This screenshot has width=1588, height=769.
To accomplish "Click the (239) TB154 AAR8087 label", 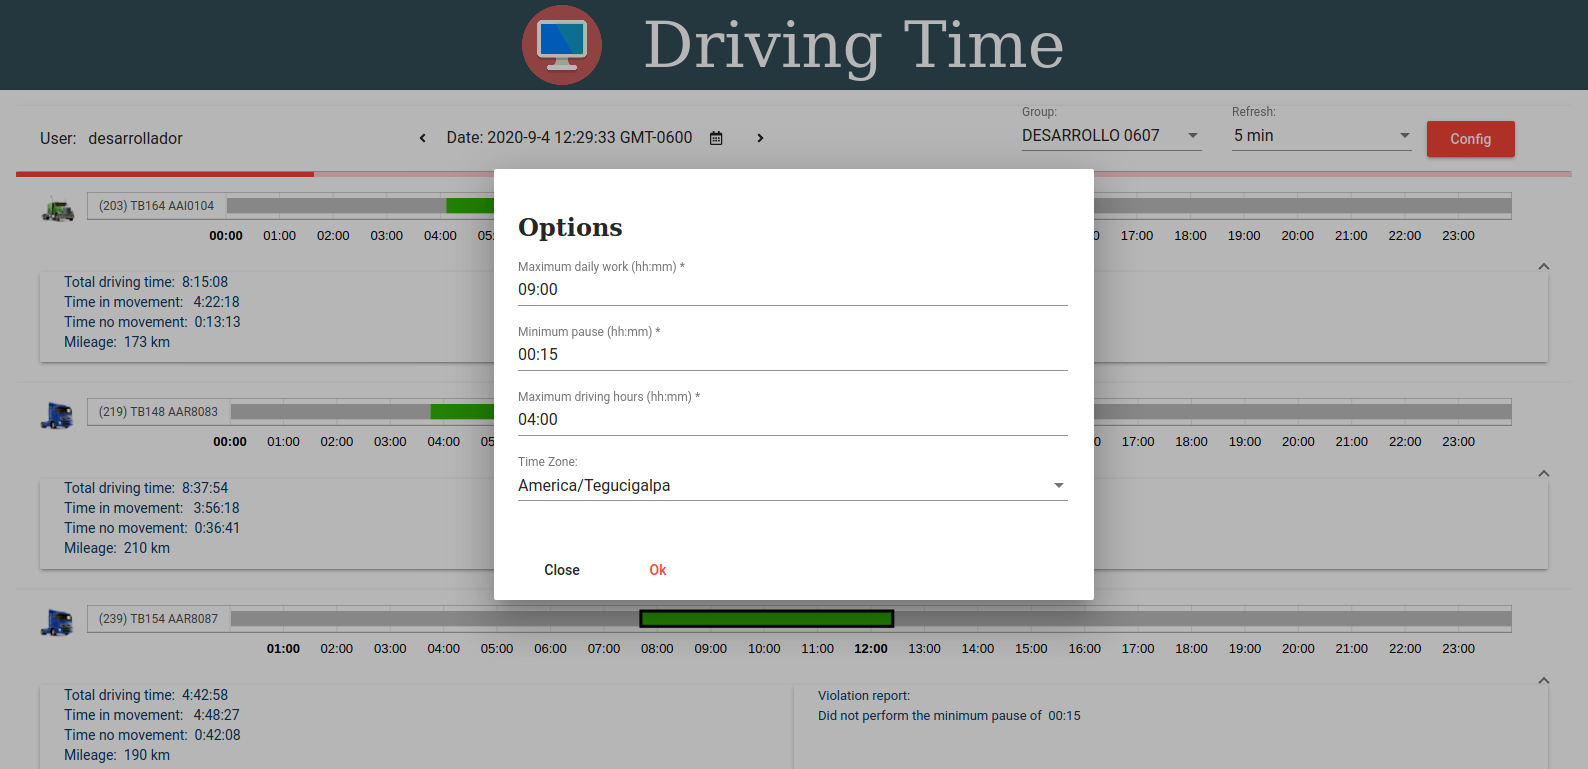I will [x=158, y=619].
